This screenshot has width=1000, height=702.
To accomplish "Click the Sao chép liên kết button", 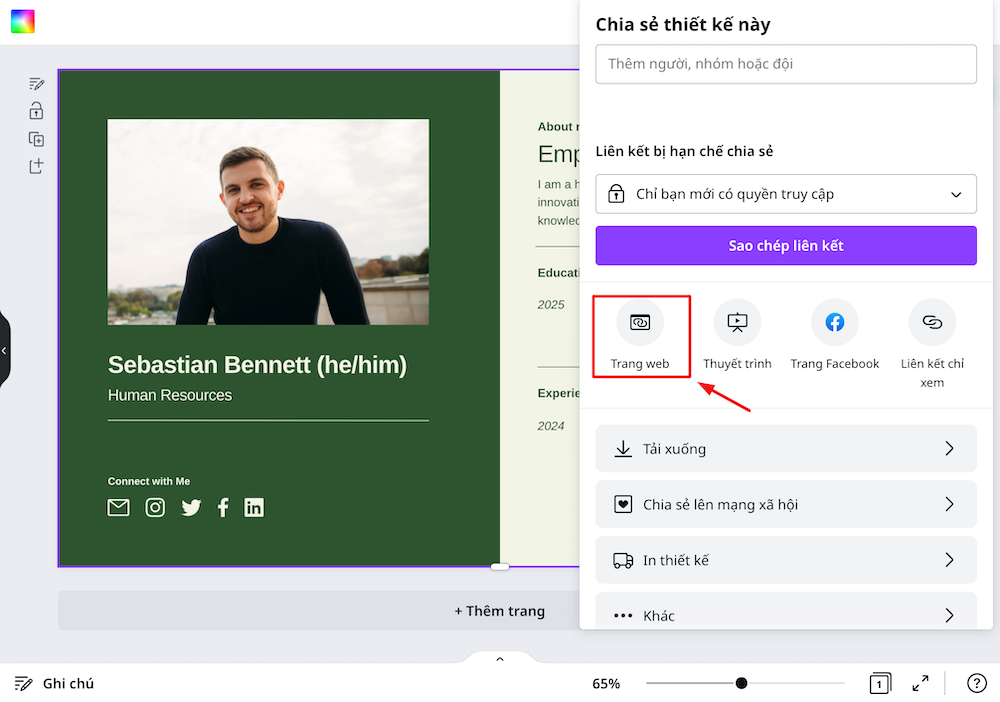I will tap(786, 245).
